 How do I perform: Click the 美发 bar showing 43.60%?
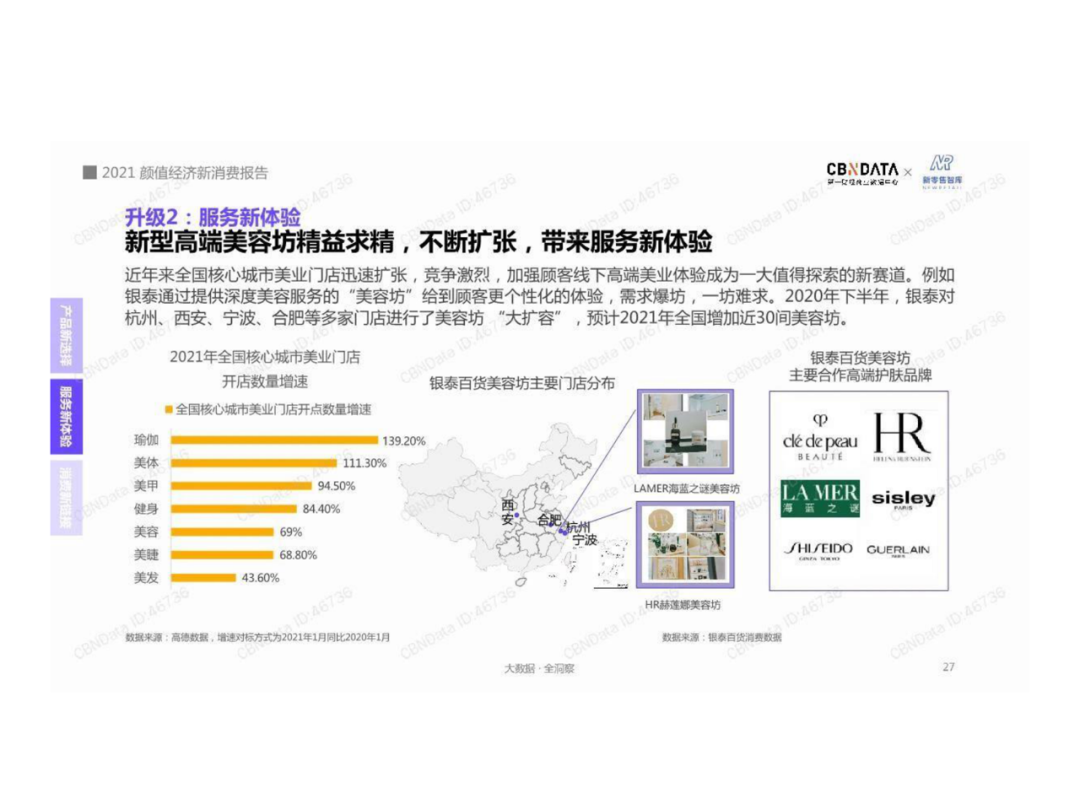tap(204, 578)
